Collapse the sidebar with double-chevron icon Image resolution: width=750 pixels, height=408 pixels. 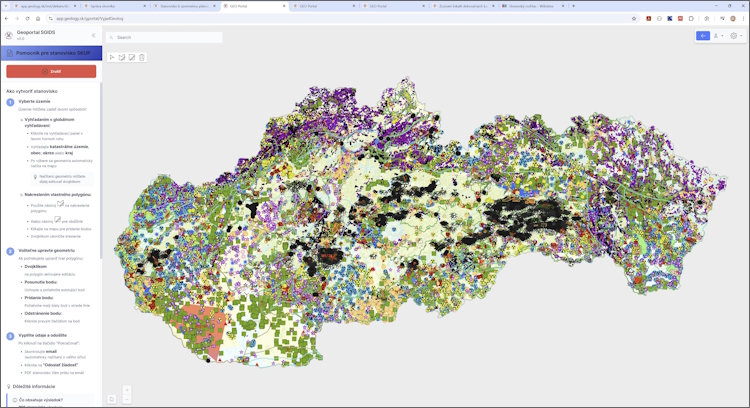coord(94,36)
